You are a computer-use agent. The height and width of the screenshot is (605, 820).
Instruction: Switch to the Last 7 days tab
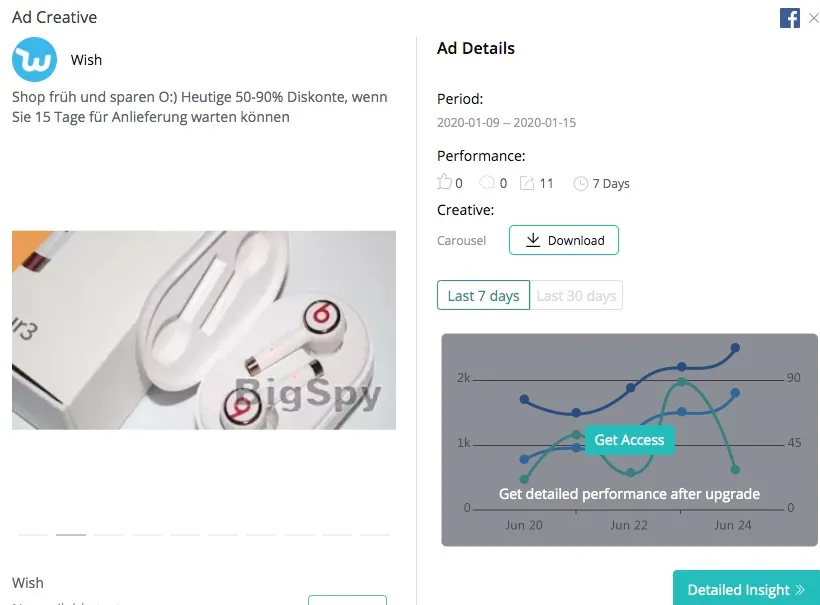click(483, 296)
